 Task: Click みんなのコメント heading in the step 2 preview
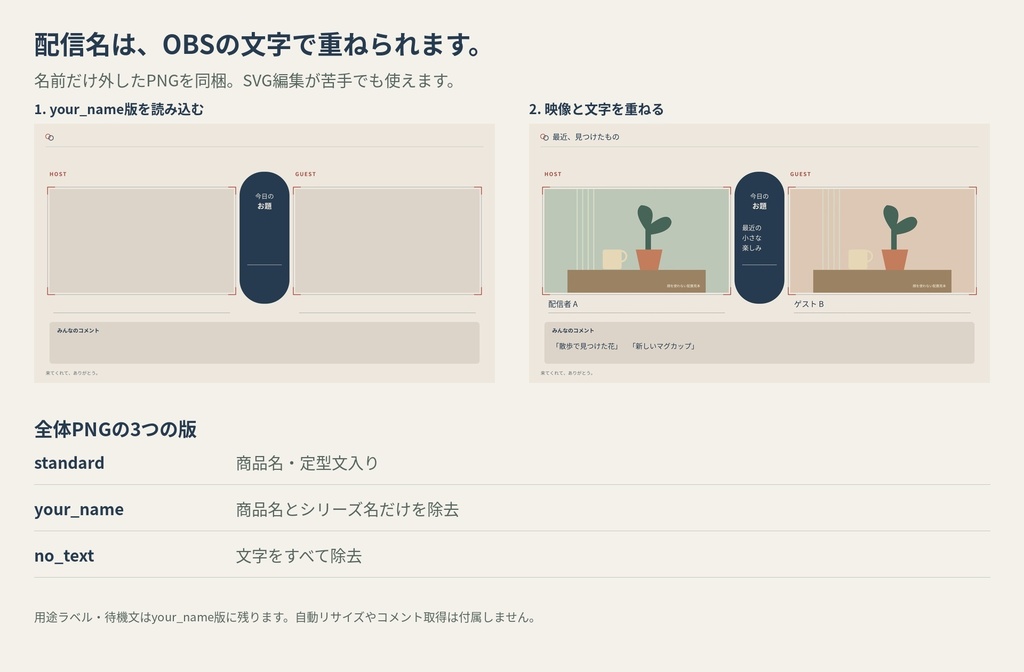click(x=573, y=330)
